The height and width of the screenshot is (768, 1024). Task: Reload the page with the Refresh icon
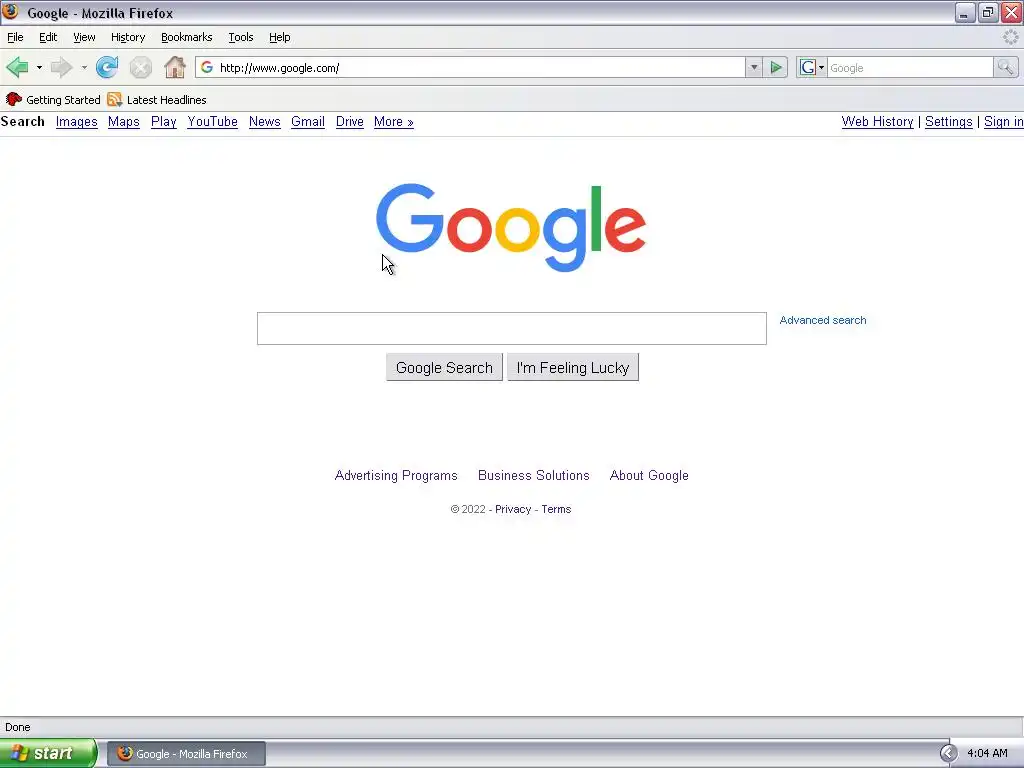click(x=107, y=67)
